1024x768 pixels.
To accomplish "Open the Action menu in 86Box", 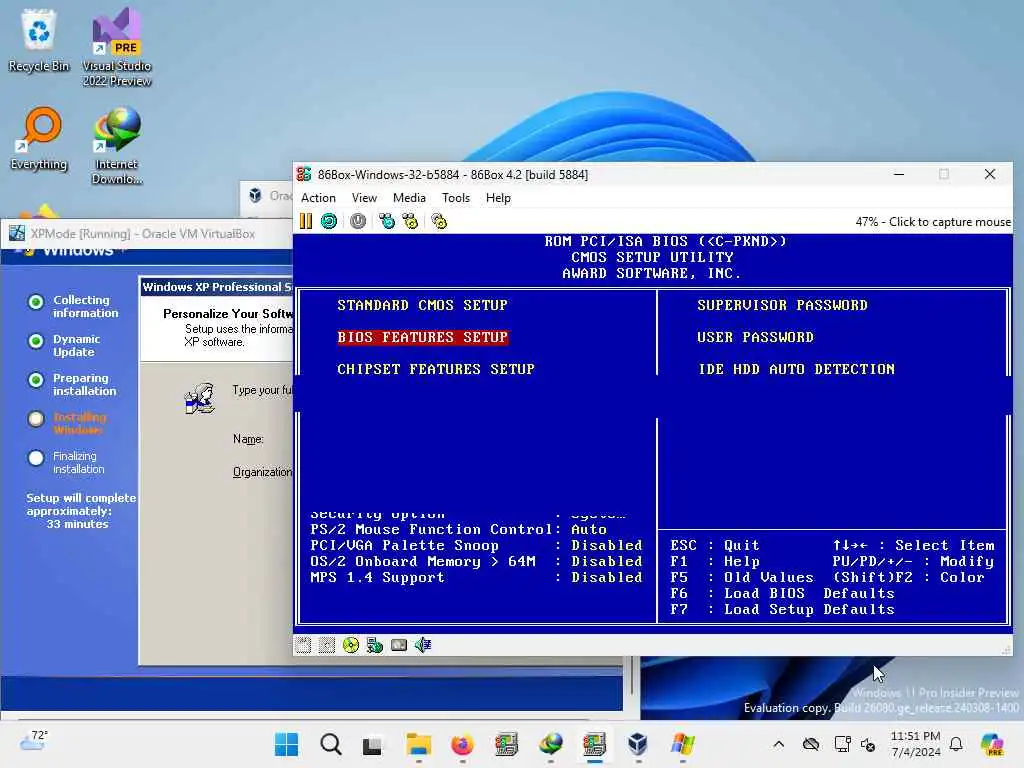I will tap(318, 198).
